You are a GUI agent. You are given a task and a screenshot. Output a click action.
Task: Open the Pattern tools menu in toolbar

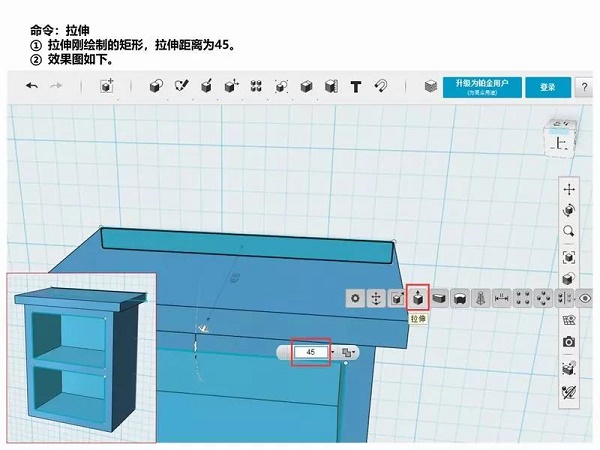[256, 87]
